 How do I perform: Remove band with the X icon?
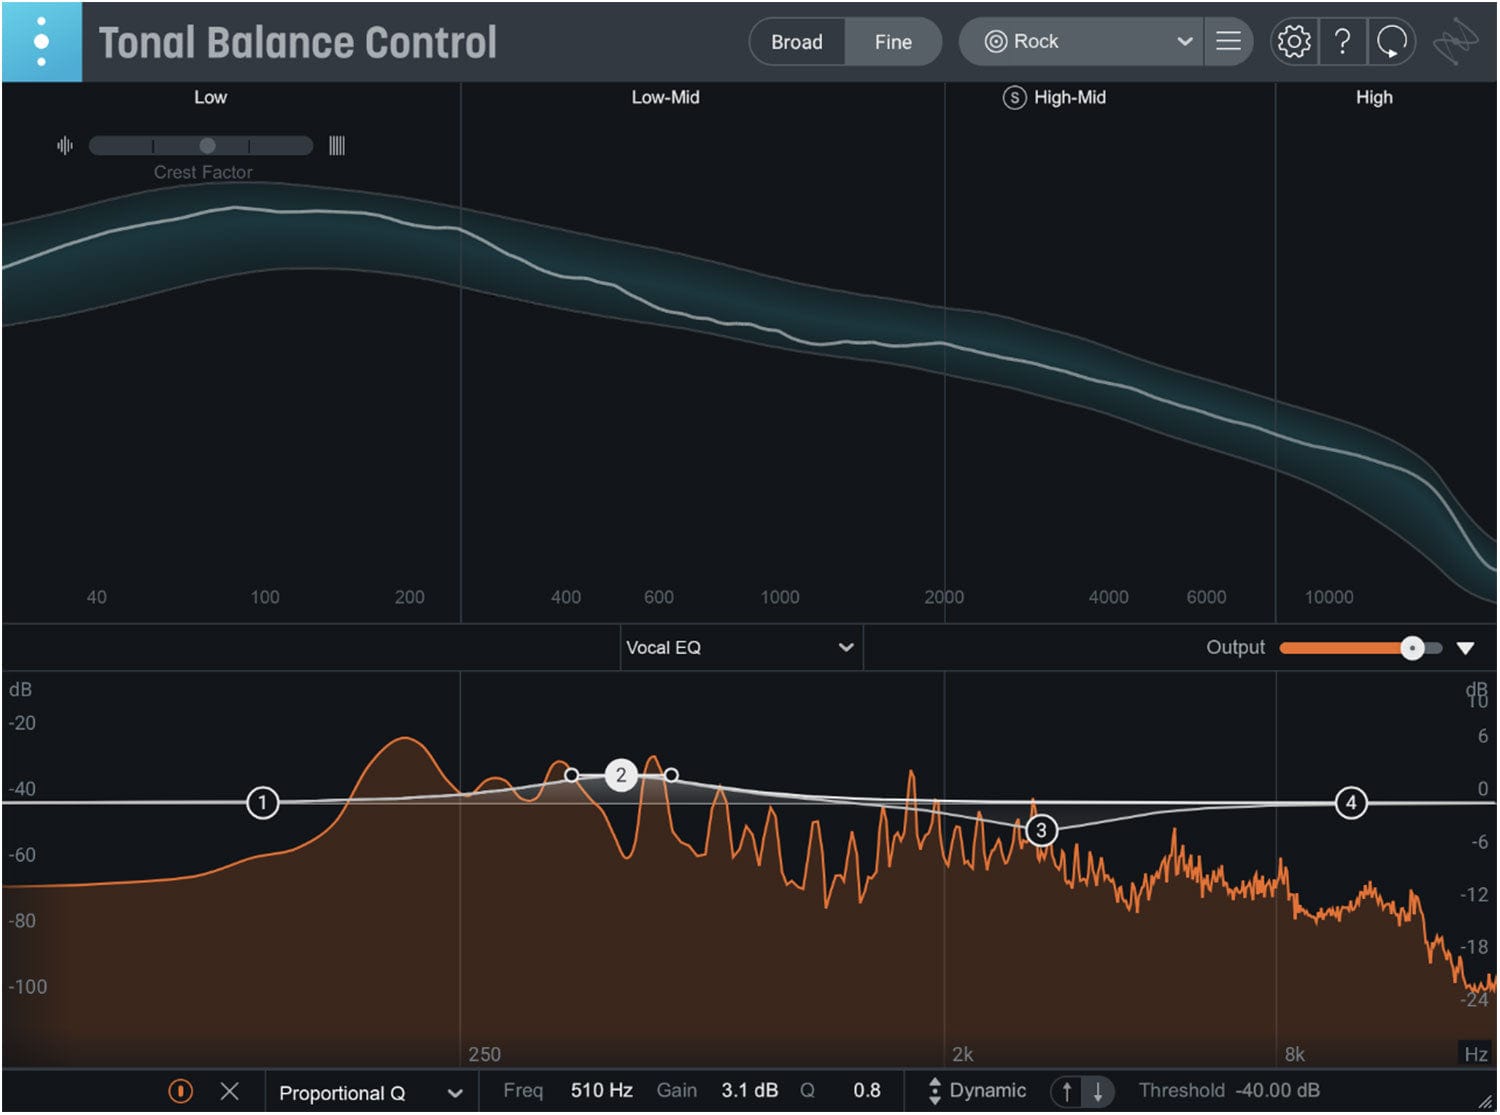(x=229, y=1091)
